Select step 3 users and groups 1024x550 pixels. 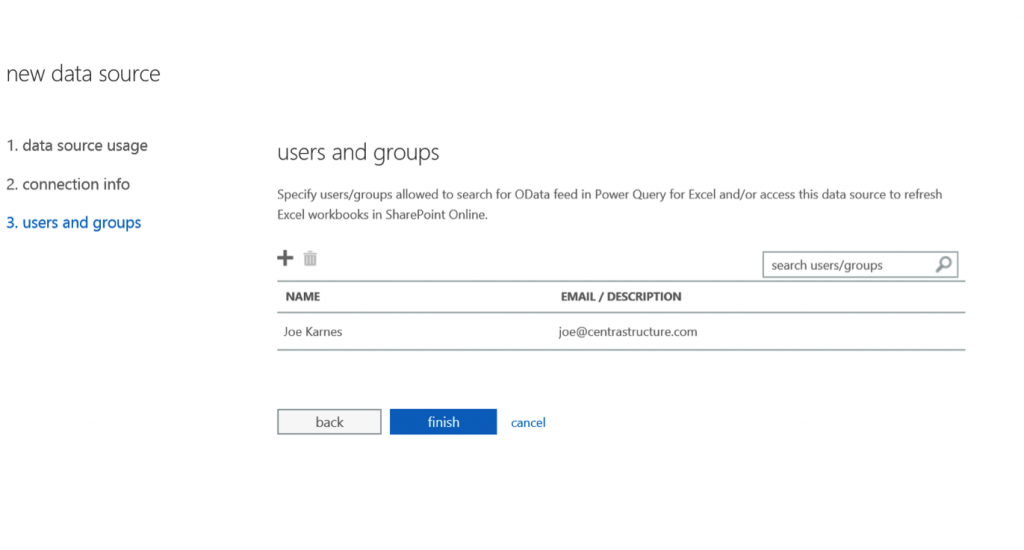tap(74, 223)
